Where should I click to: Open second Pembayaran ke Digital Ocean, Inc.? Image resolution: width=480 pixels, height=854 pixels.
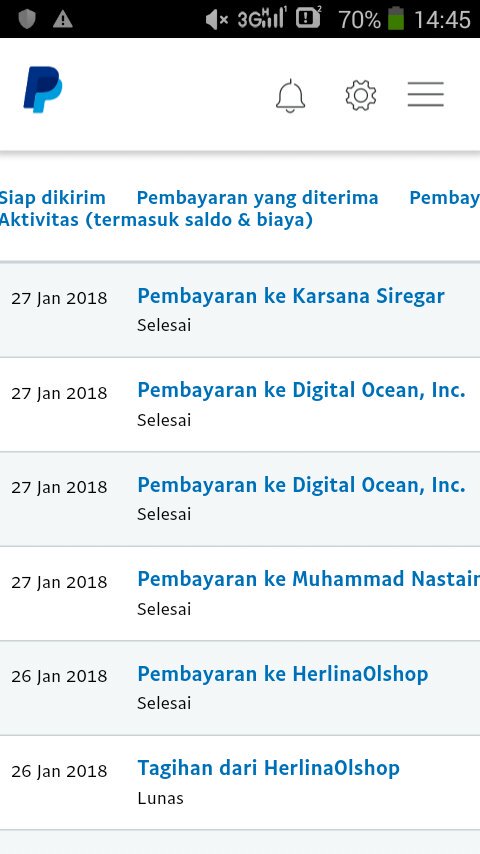pos(301,485)
